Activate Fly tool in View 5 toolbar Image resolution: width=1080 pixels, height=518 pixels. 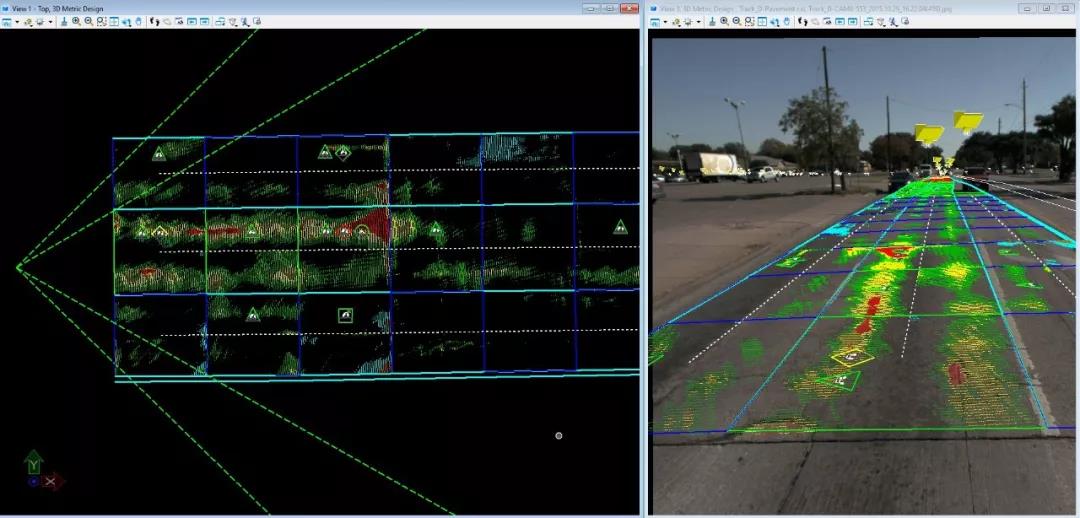pos(815,21)
